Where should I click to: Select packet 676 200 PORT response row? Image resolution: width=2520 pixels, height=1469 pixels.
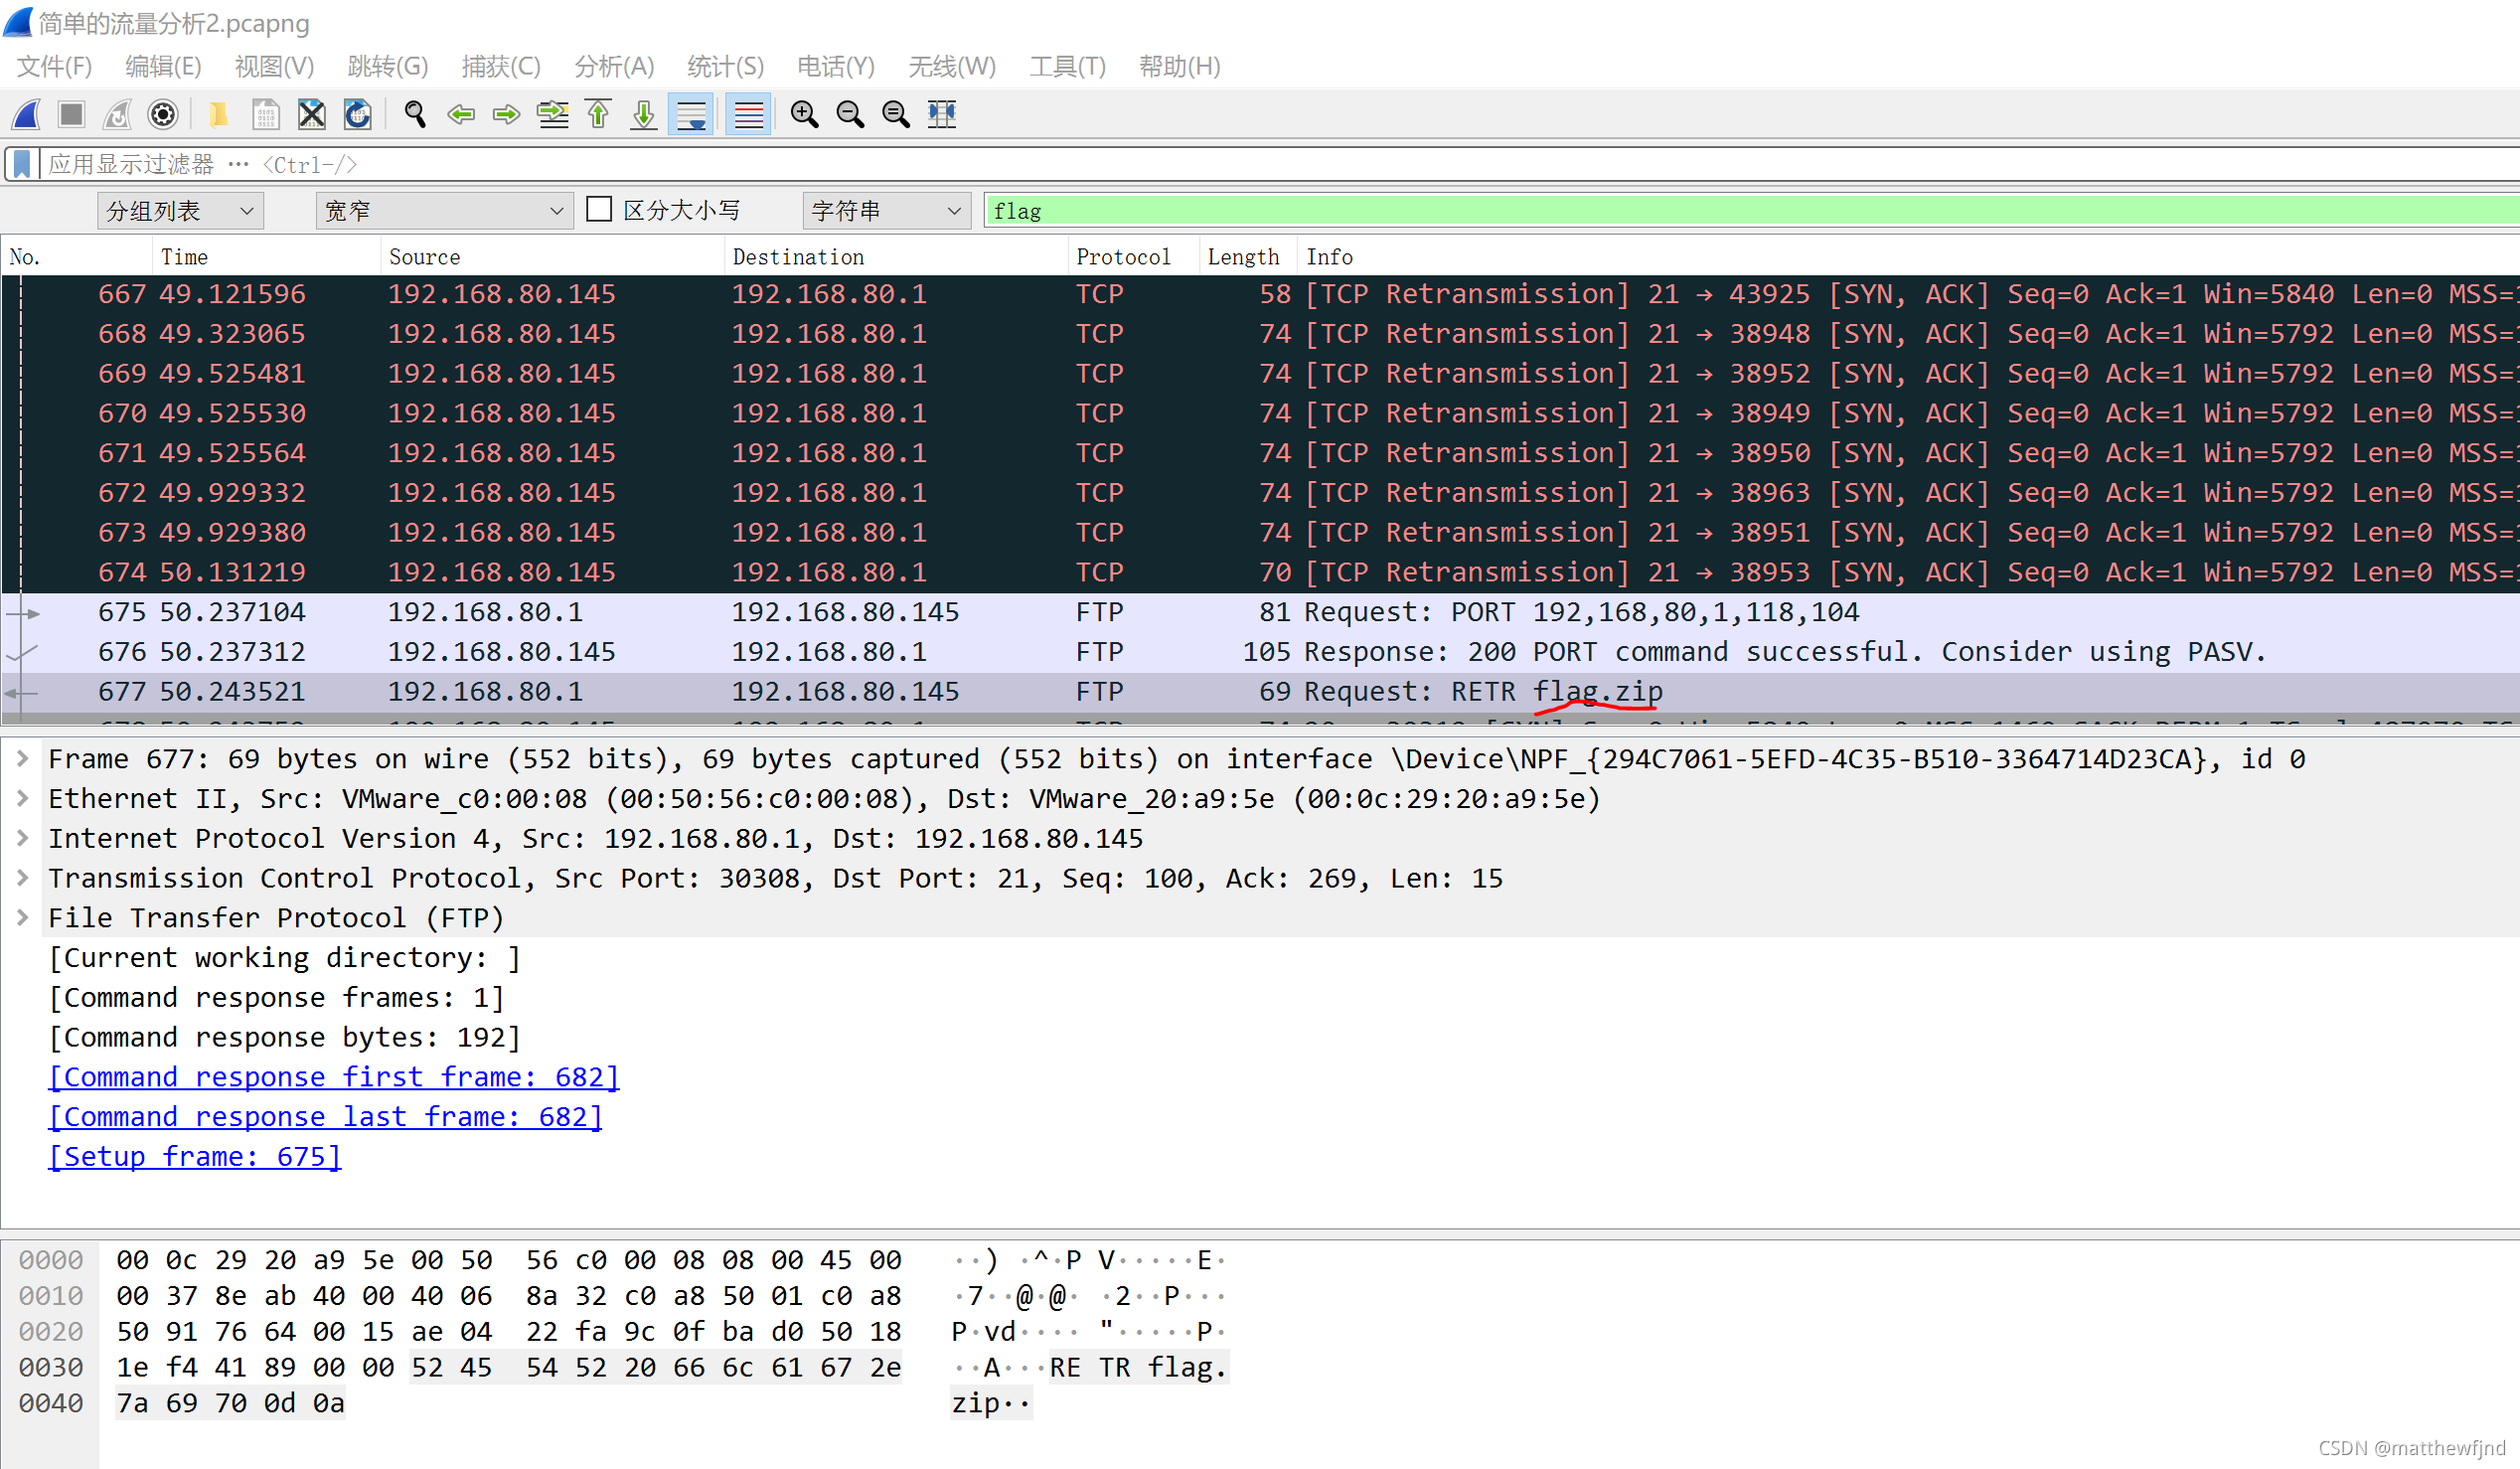pos(1260,652)
